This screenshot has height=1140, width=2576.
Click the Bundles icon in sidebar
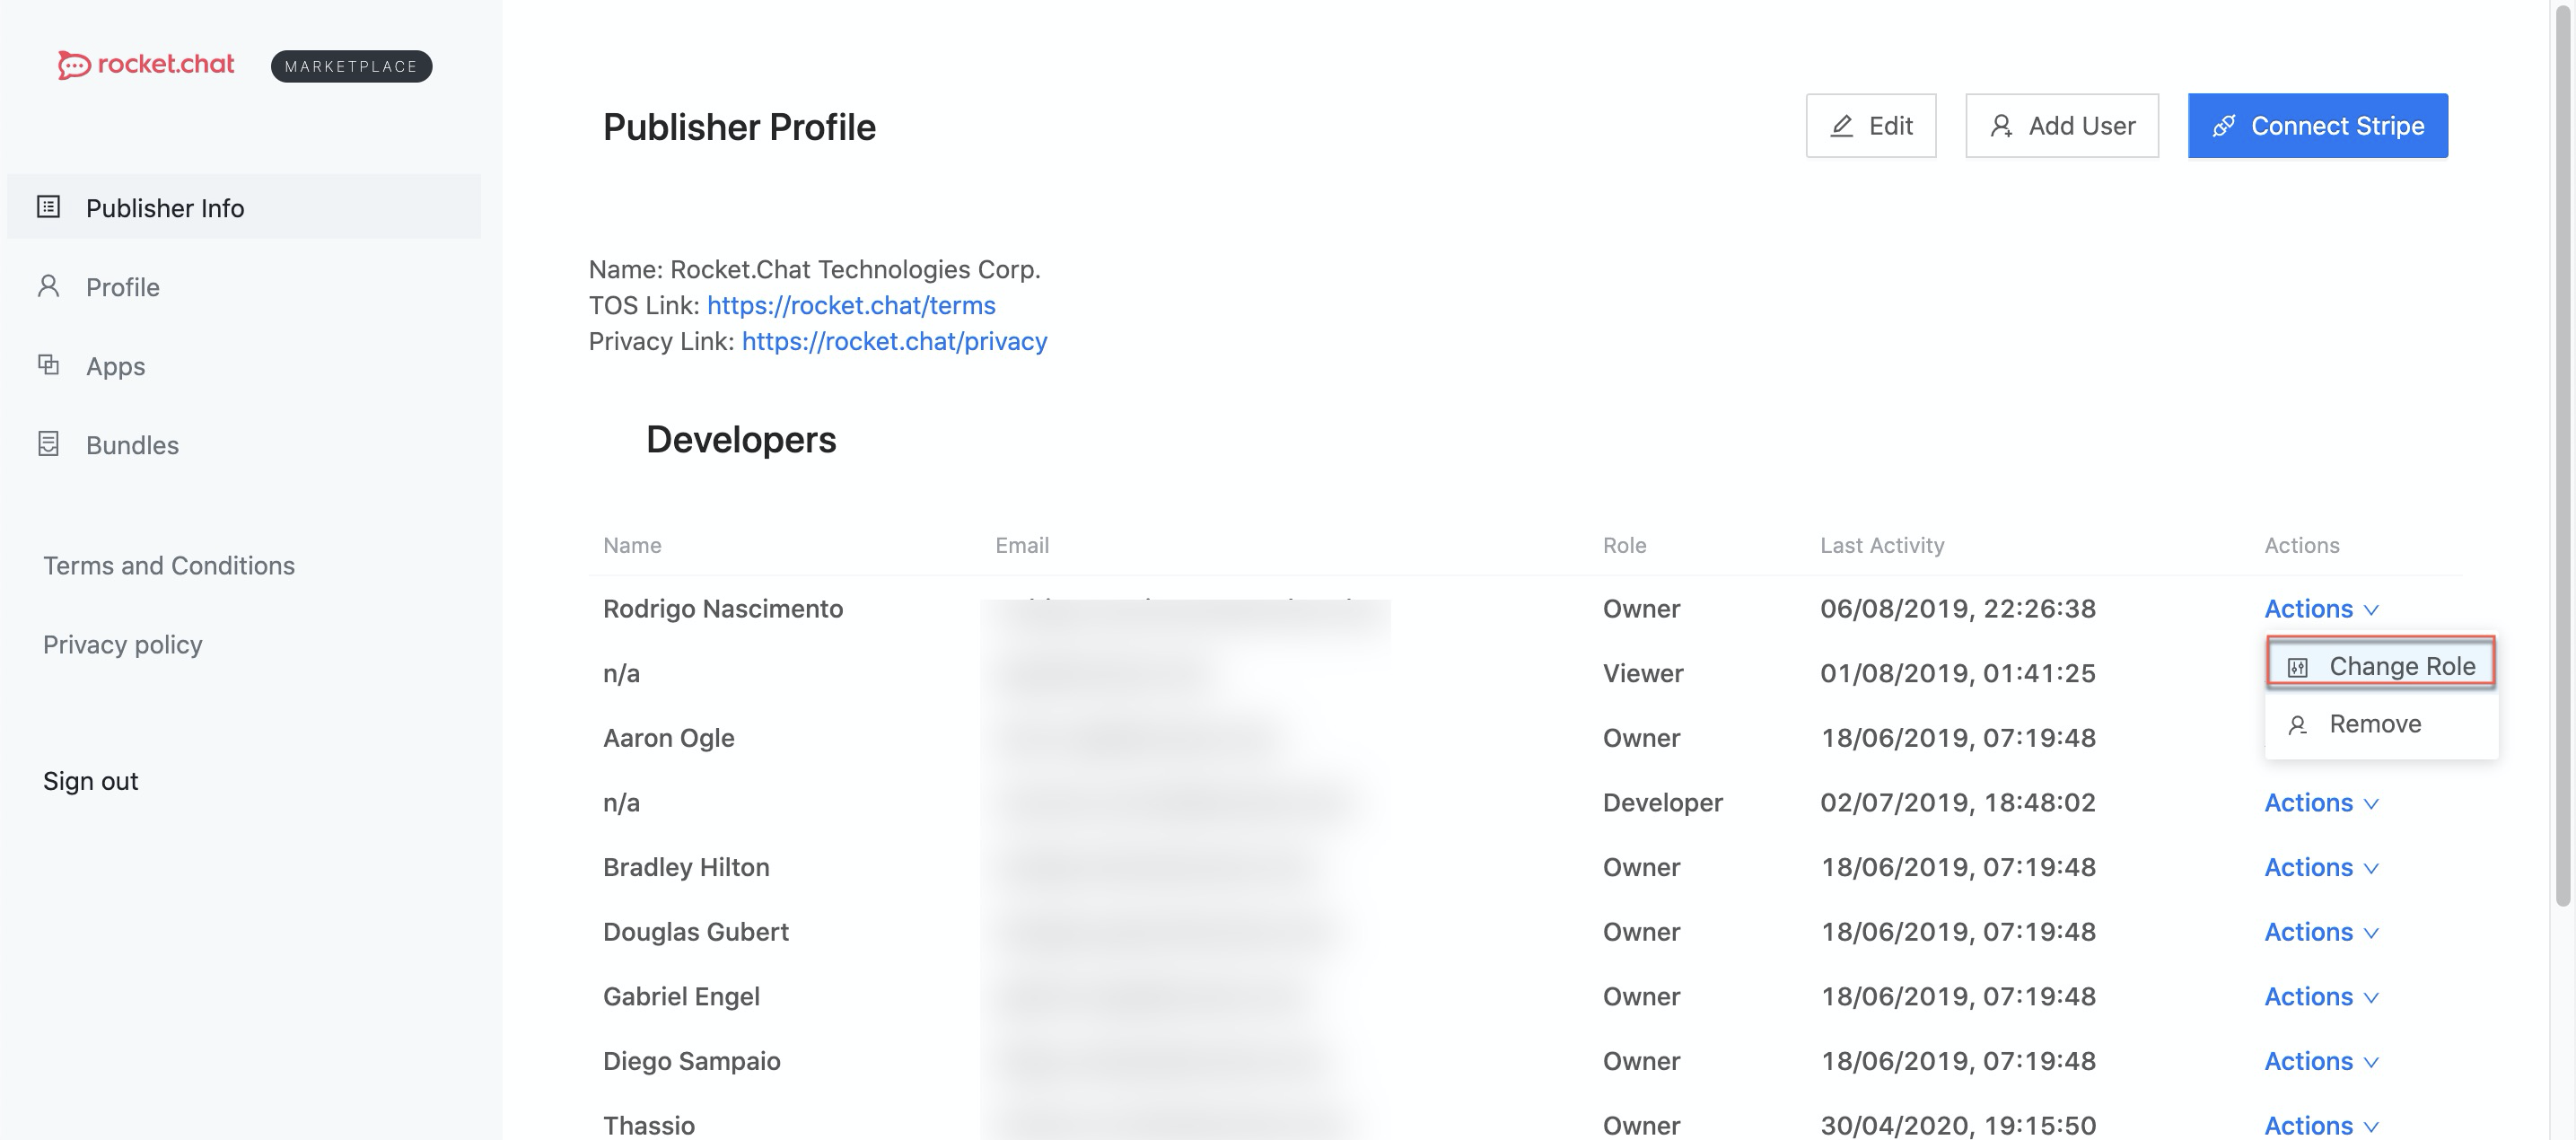48,444
